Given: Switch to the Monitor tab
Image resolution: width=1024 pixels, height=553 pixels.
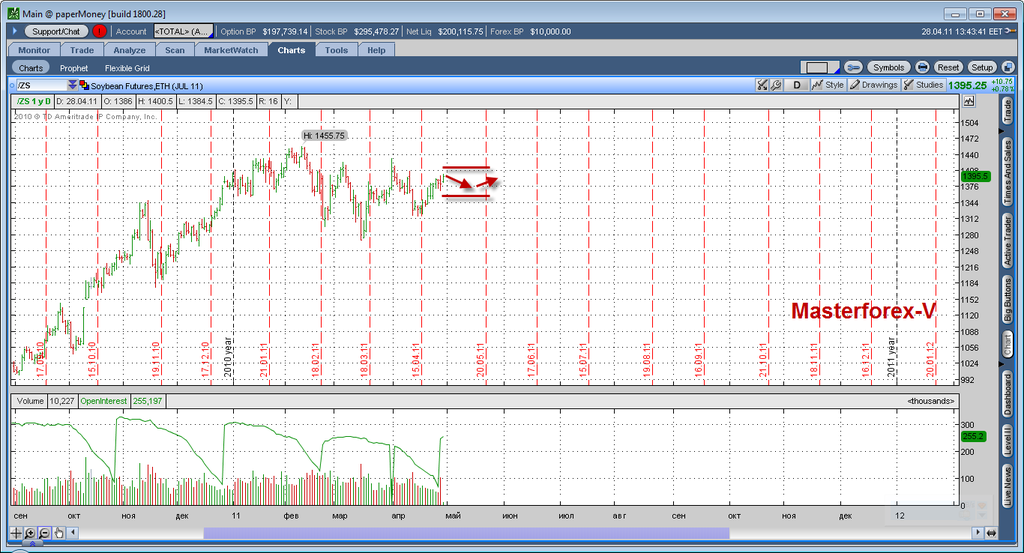Looking at the screenshot, I should pos(34,50).
